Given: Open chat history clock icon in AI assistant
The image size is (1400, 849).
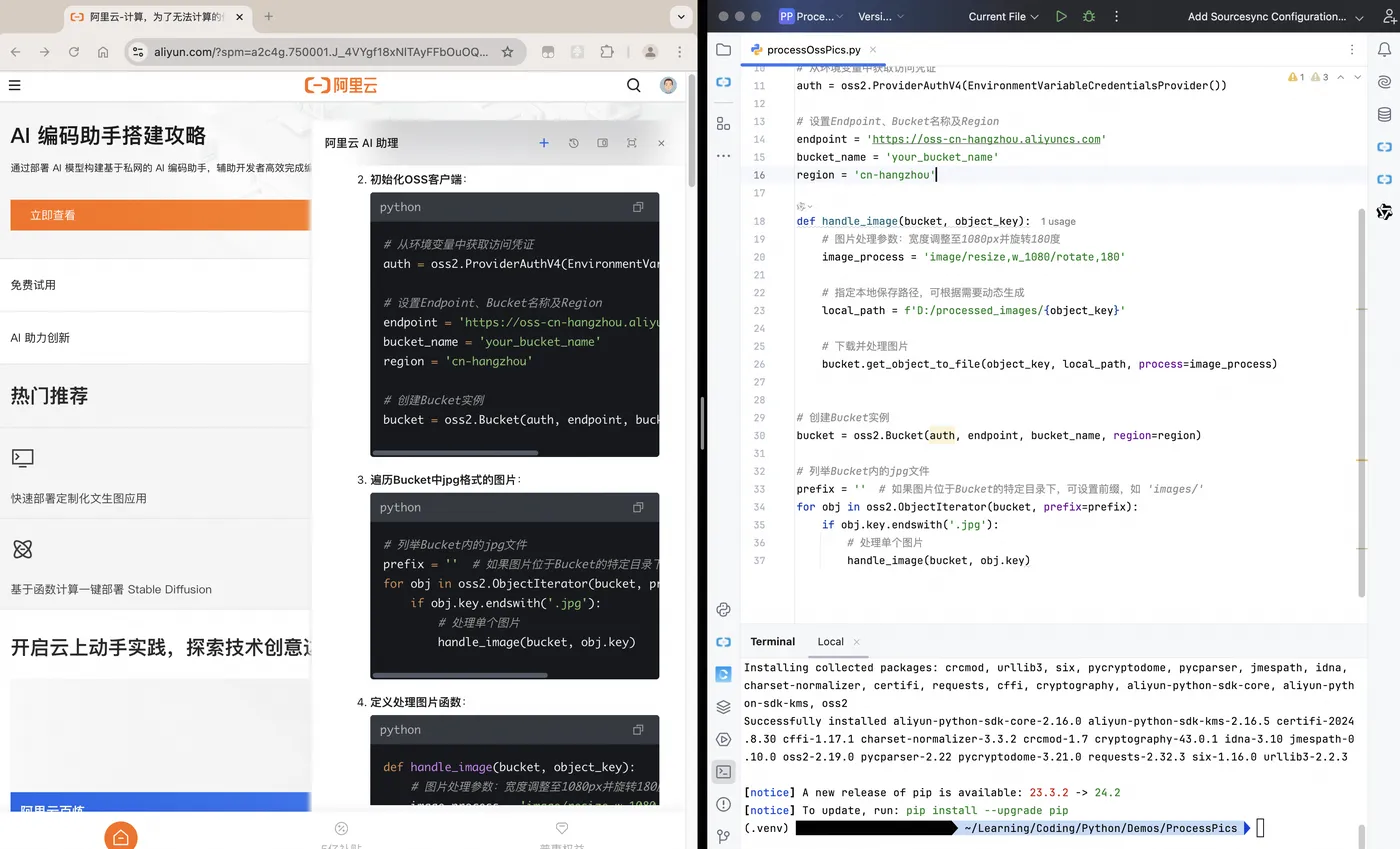Looking at the screenshot, I should [x=573, y=143].
